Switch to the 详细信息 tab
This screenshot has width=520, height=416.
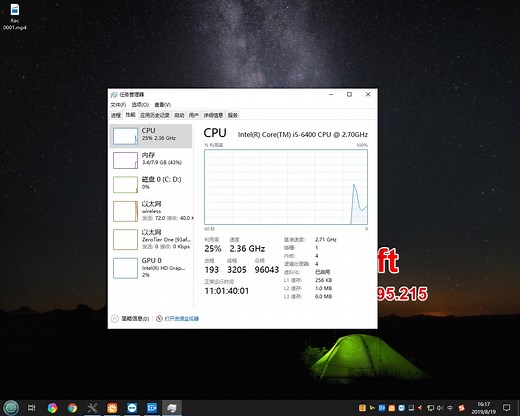(x=213, y=115)
